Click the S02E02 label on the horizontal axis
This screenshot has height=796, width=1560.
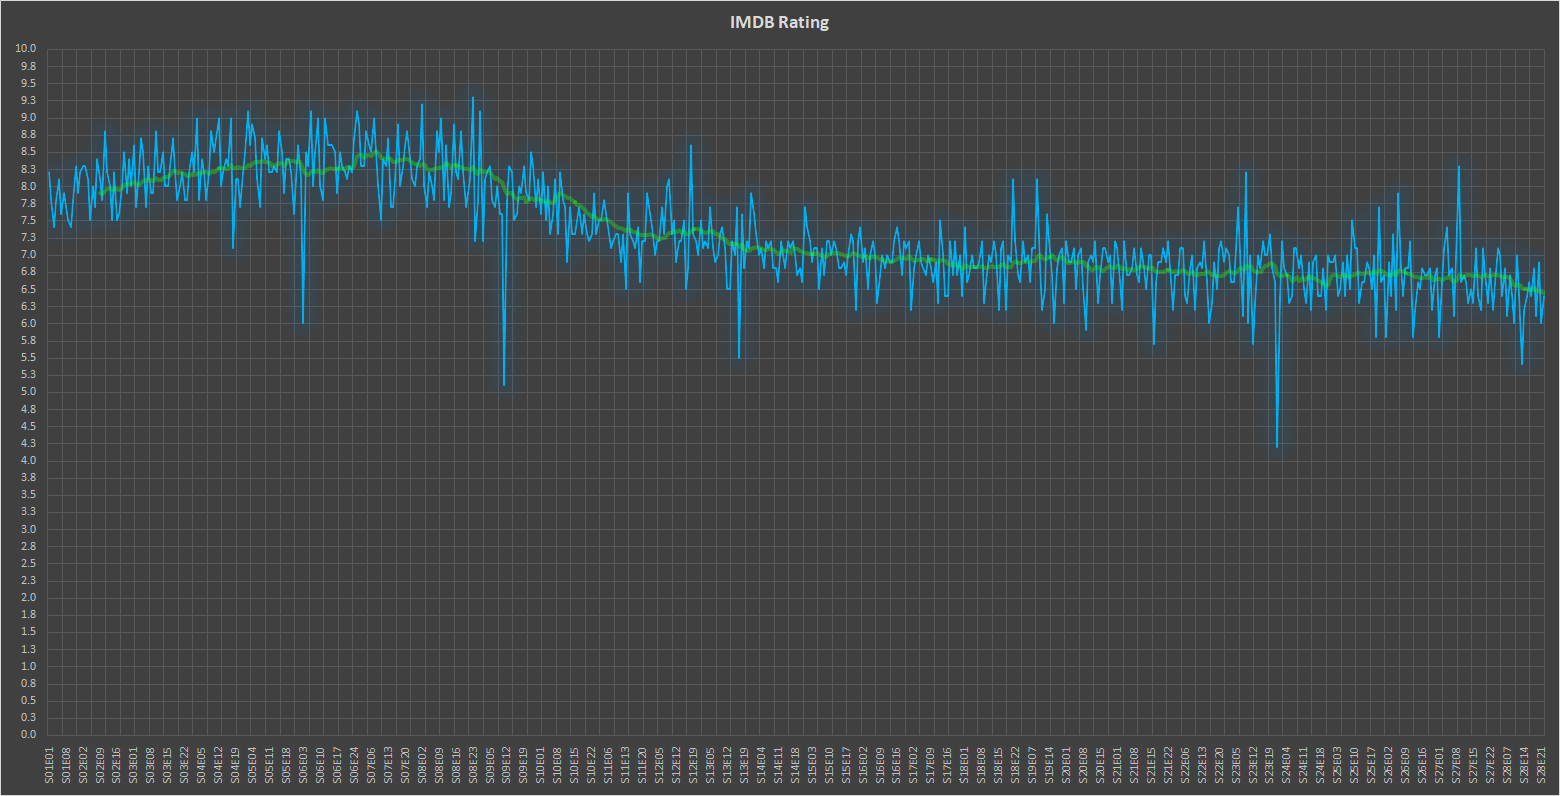pos(82,765)
